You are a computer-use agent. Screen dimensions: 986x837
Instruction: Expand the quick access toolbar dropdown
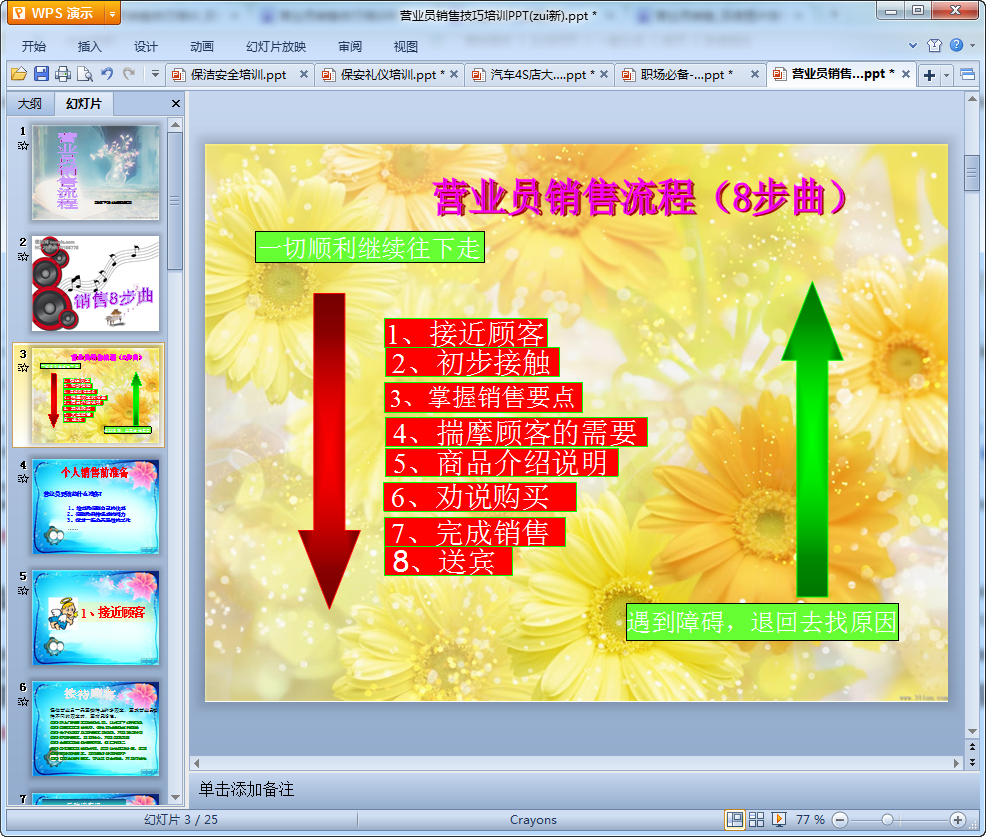155,74
